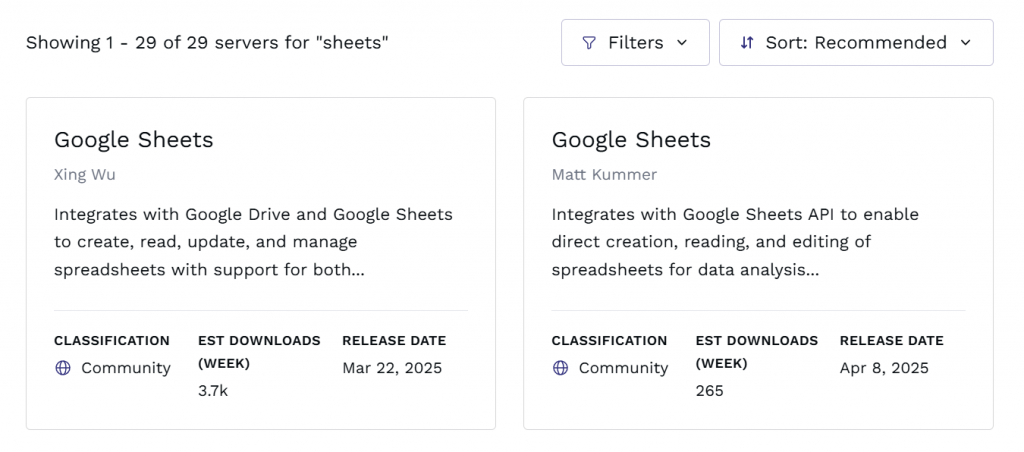The width and height of the screenshot is (1024, 452).
Task: Click the 3.7k weekly downloads value
Action: point(213,390)
